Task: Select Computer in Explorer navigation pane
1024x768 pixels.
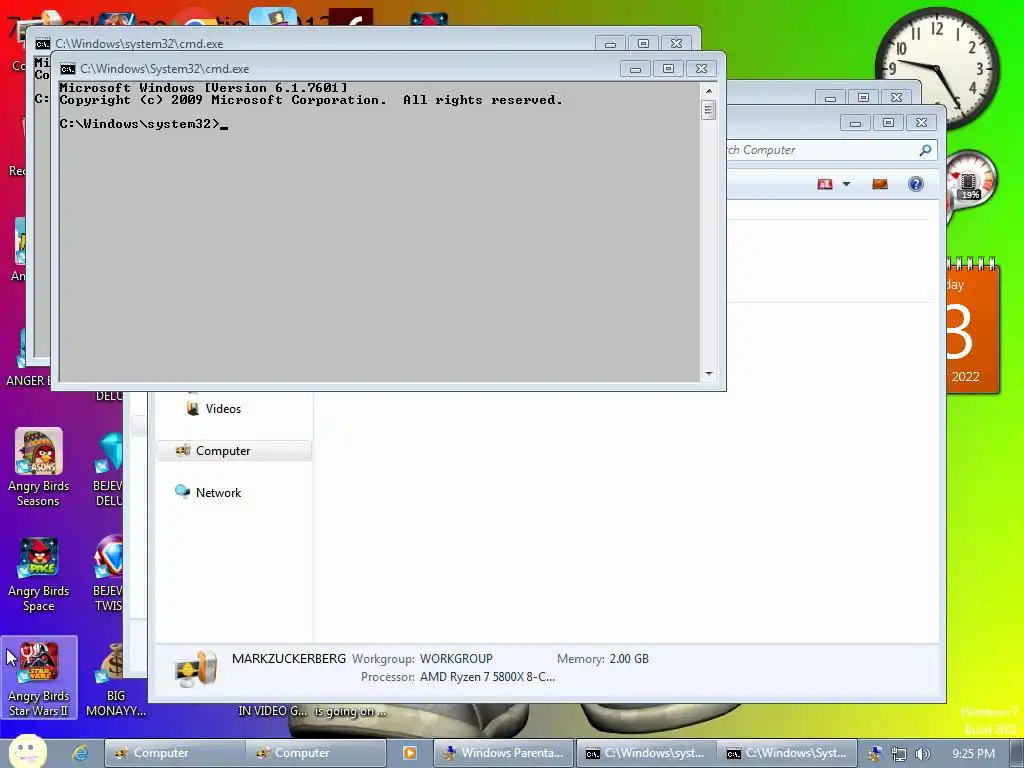Action: 234,451
